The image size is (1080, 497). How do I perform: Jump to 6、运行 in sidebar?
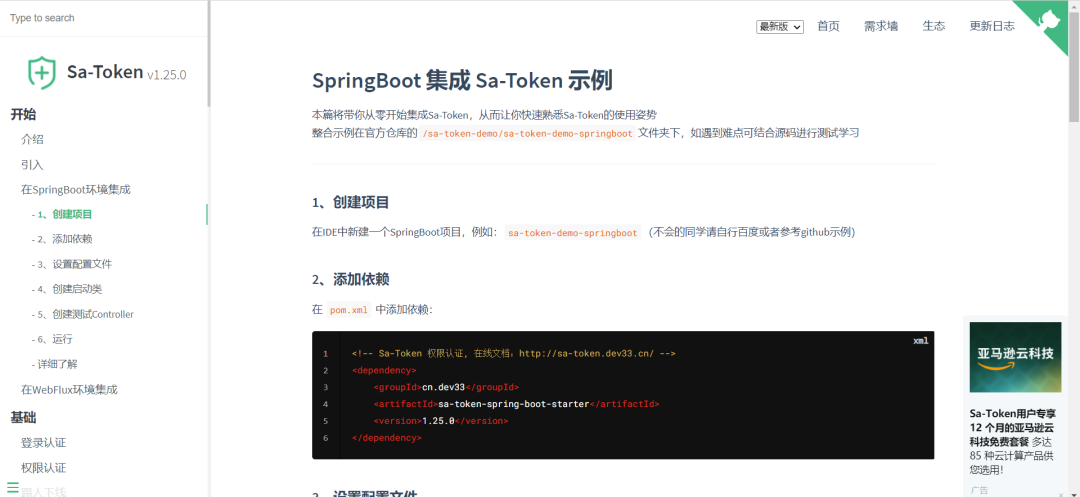click(52, 339)
